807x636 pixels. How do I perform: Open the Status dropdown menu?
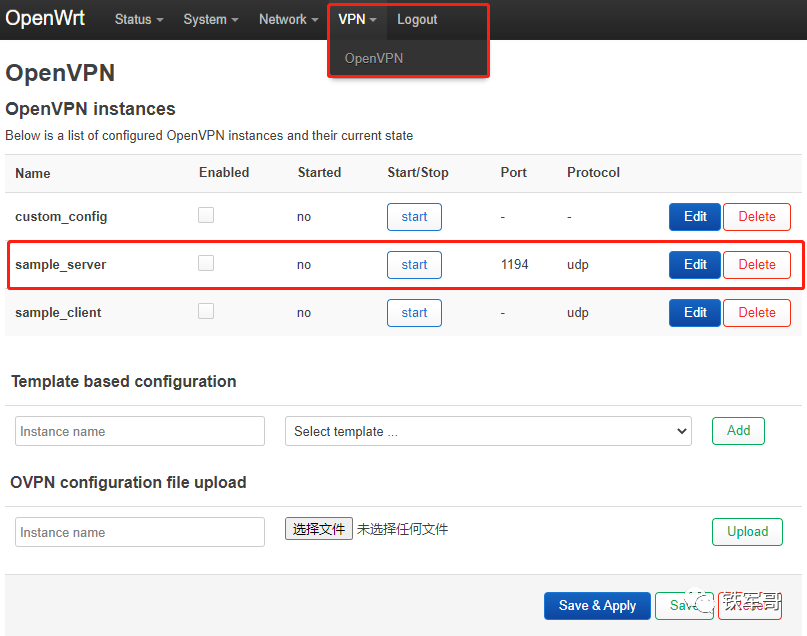[x=137, y=19]
